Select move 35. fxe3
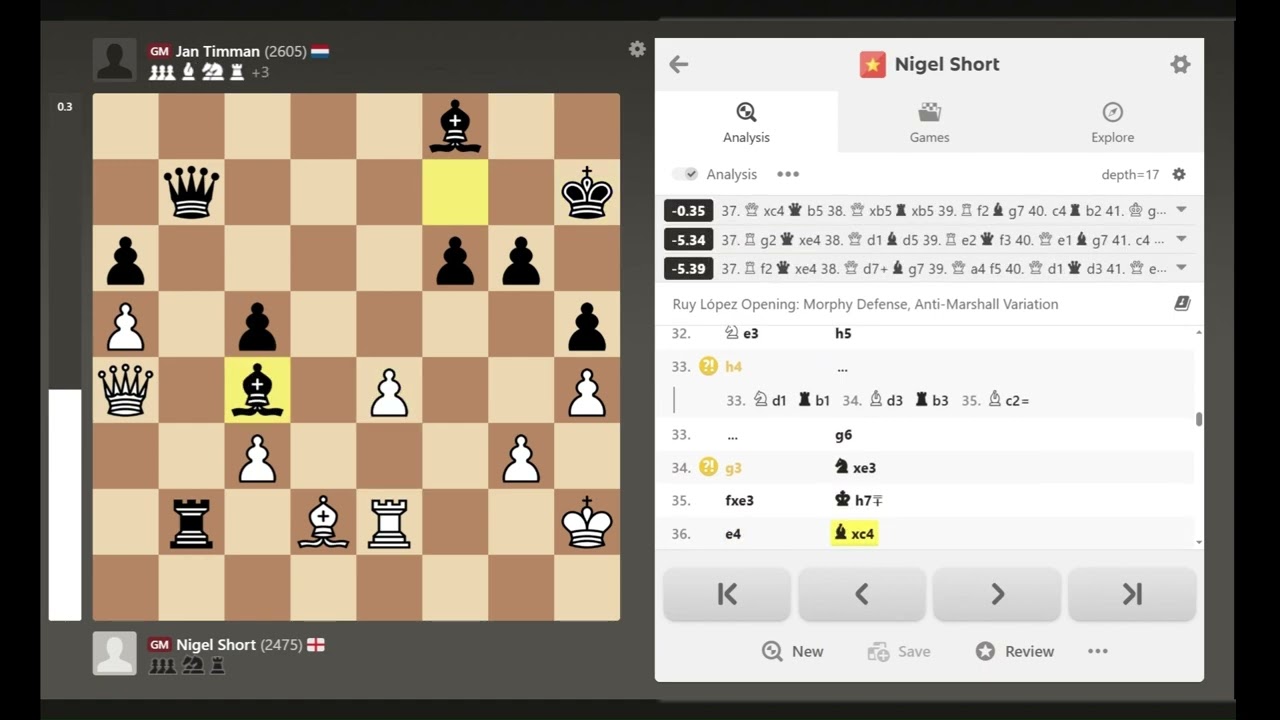This screenshot has height=720, width=1280. tap(740, 501)
